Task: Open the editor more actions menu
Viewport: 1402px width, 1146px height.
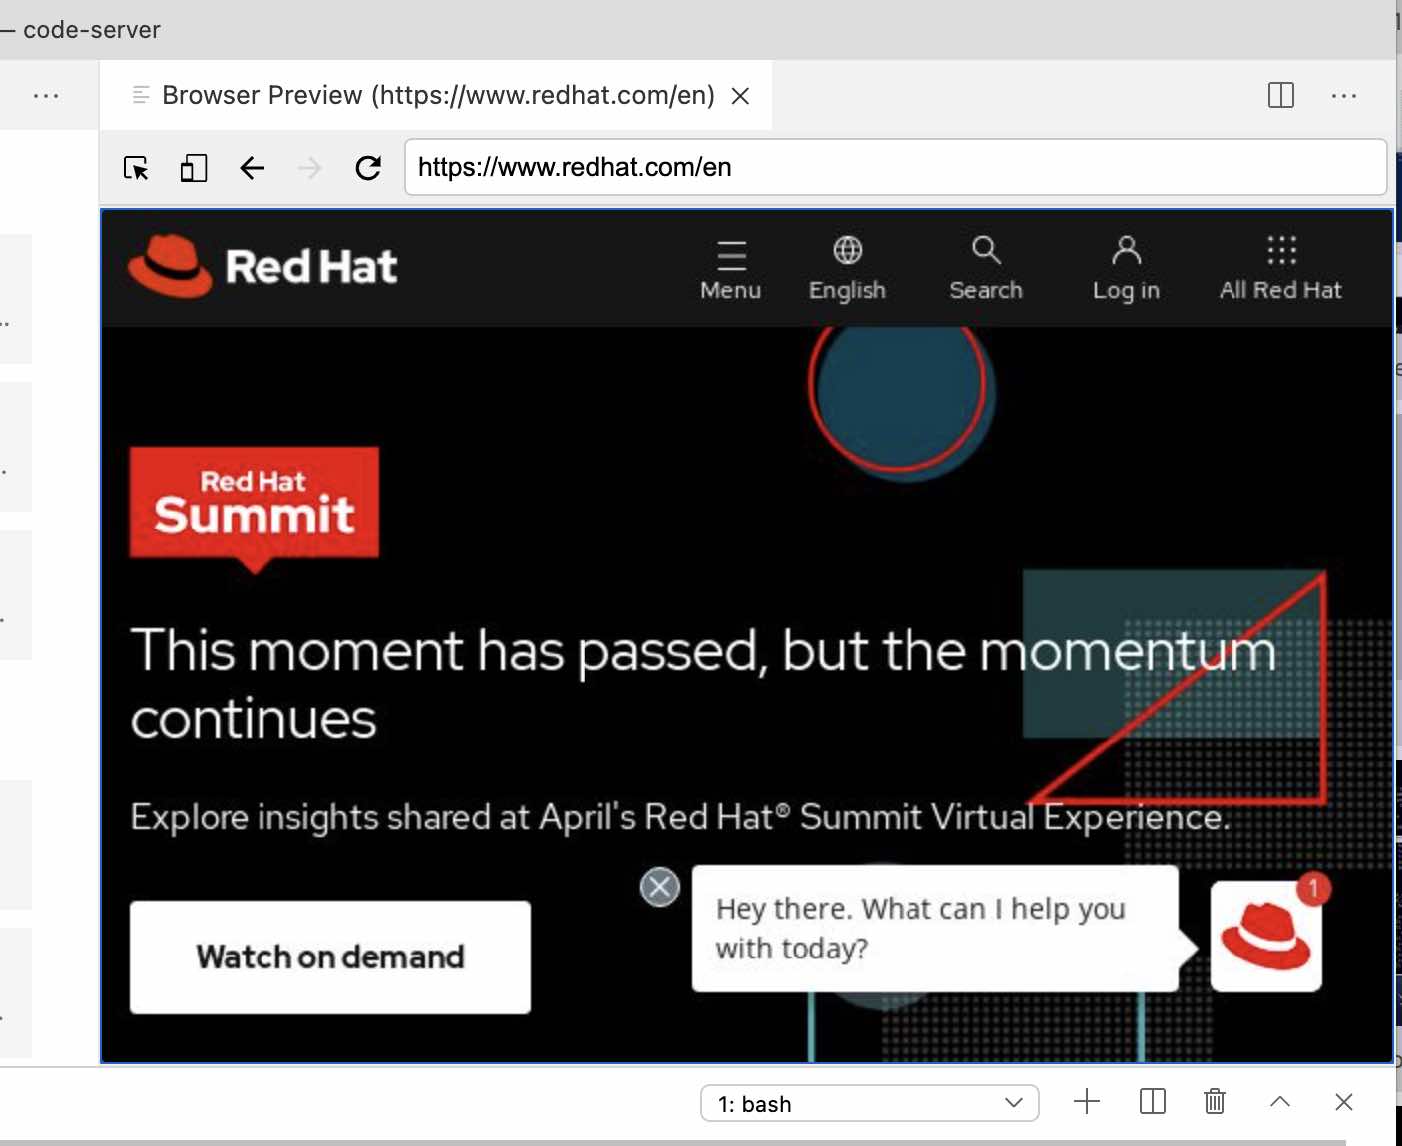Action: 1344,95
